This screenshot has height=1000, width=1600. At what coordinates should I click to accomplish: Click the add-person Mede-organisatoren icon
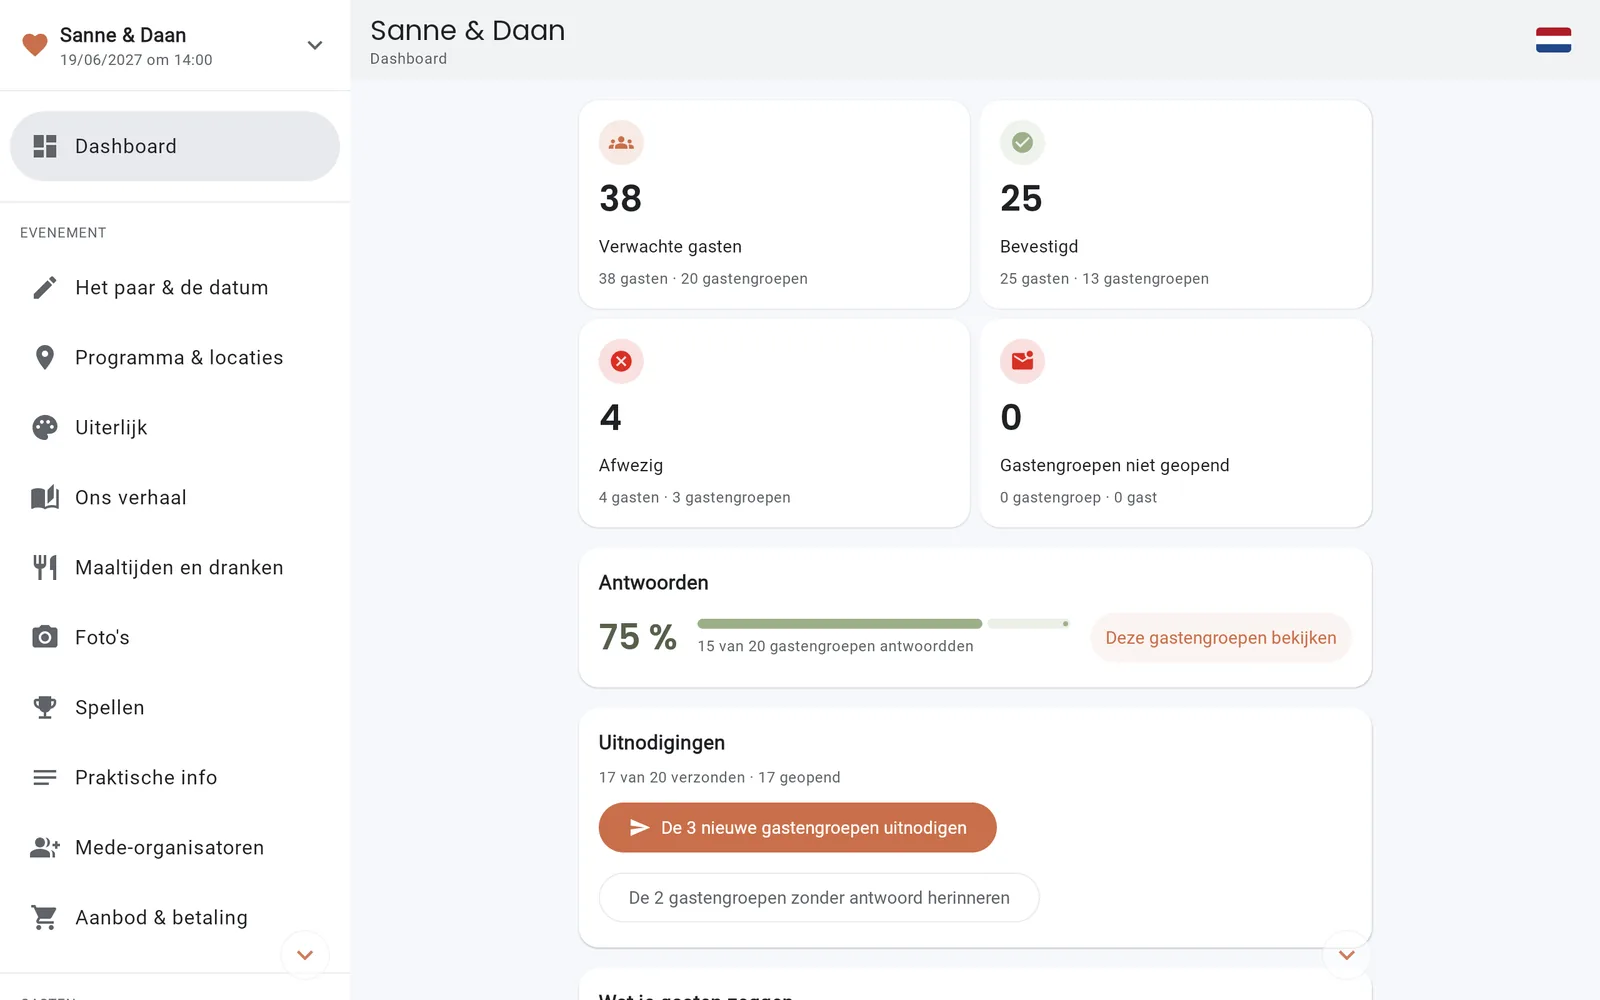point(45,848)
